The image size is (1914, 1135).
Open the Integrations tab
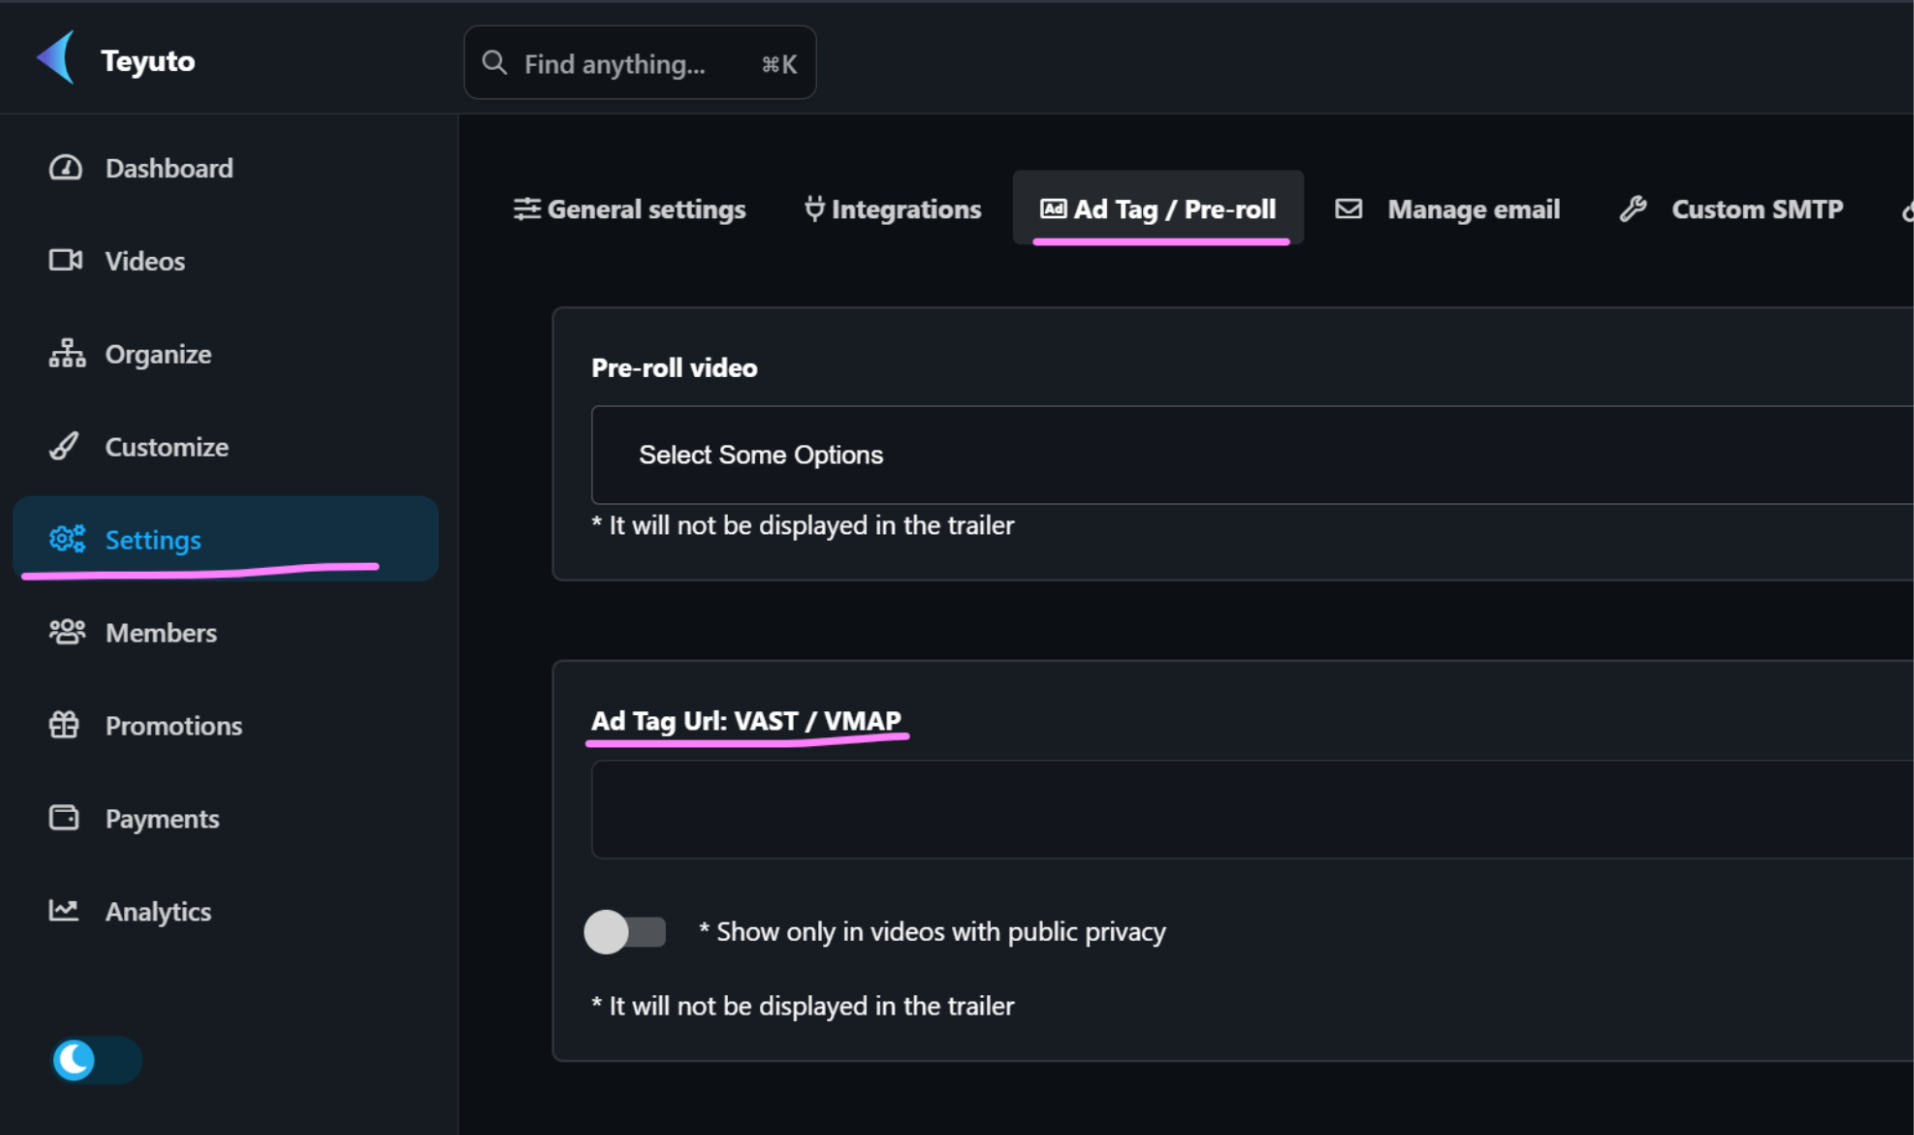tap(893, 209)
